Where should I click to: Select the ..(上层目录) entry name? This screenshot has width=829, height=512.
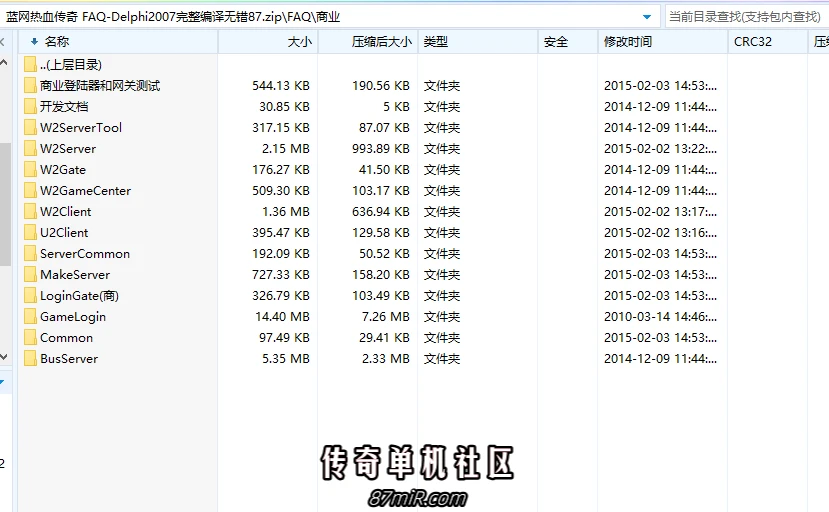click(71, 65)
